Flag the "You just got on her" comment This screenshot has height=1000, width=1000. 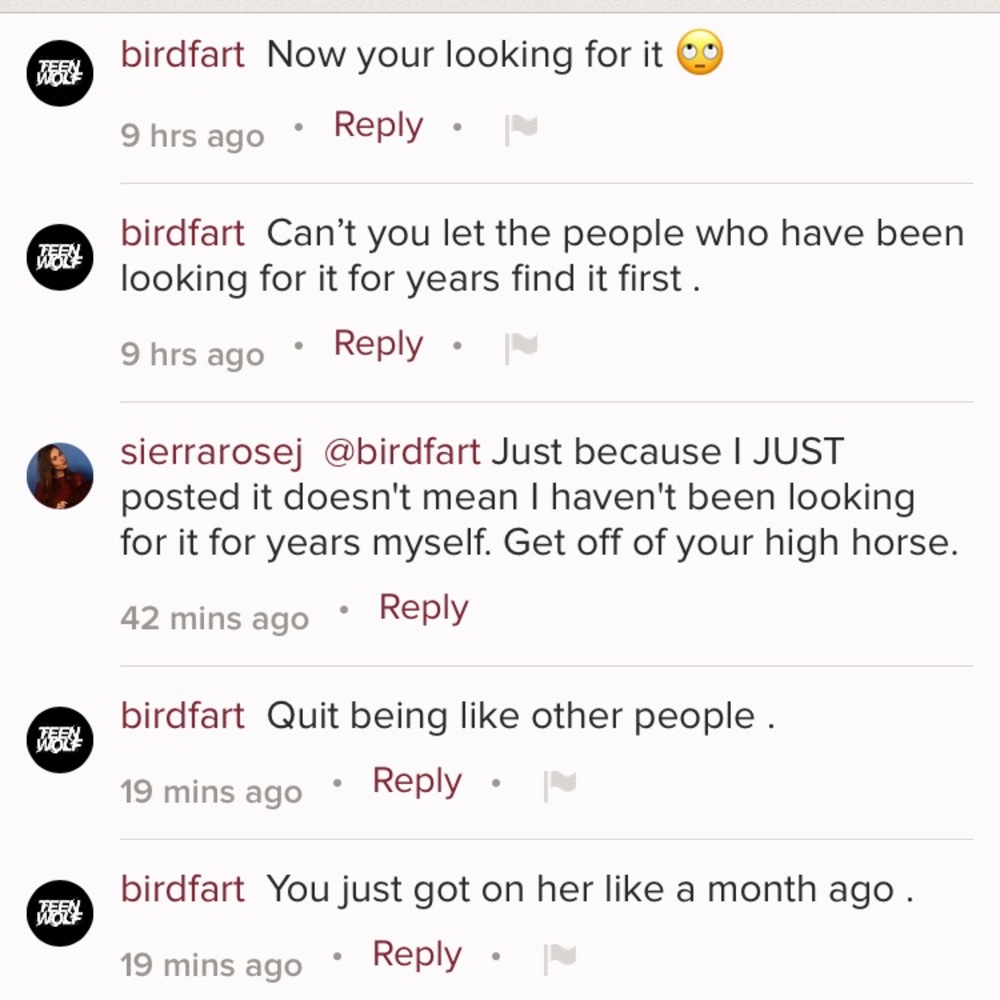[x=560, y=958]
